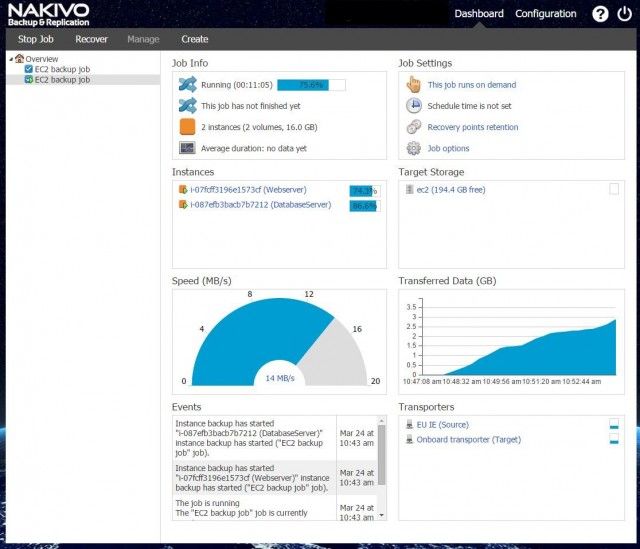Click the schedule clock icon

(x=413, y=106)
